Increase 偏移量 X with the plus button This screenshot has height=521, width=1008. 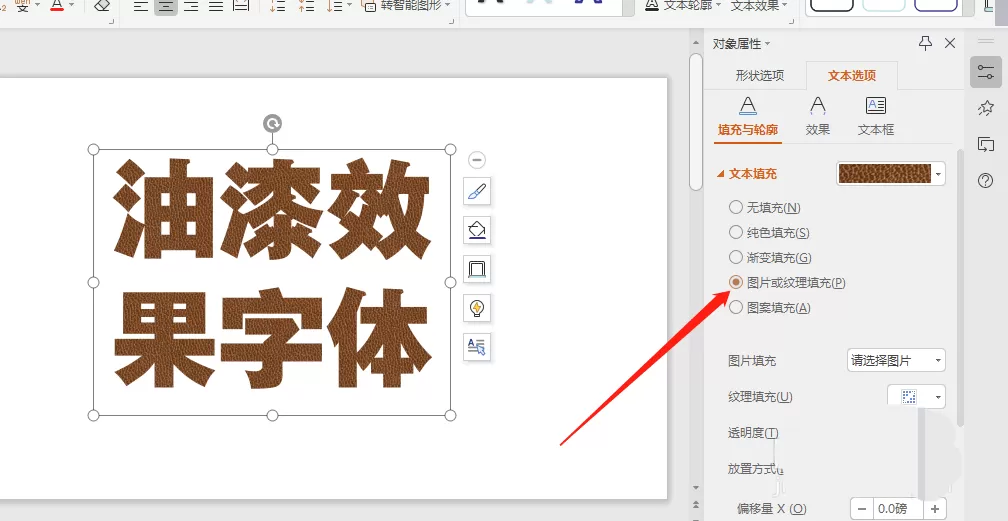point(935,509)
